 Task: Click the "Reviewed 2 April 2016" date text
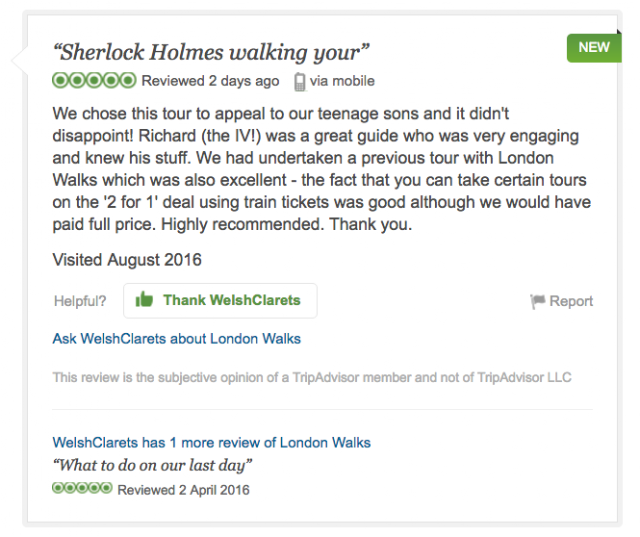tap(183, 490)
